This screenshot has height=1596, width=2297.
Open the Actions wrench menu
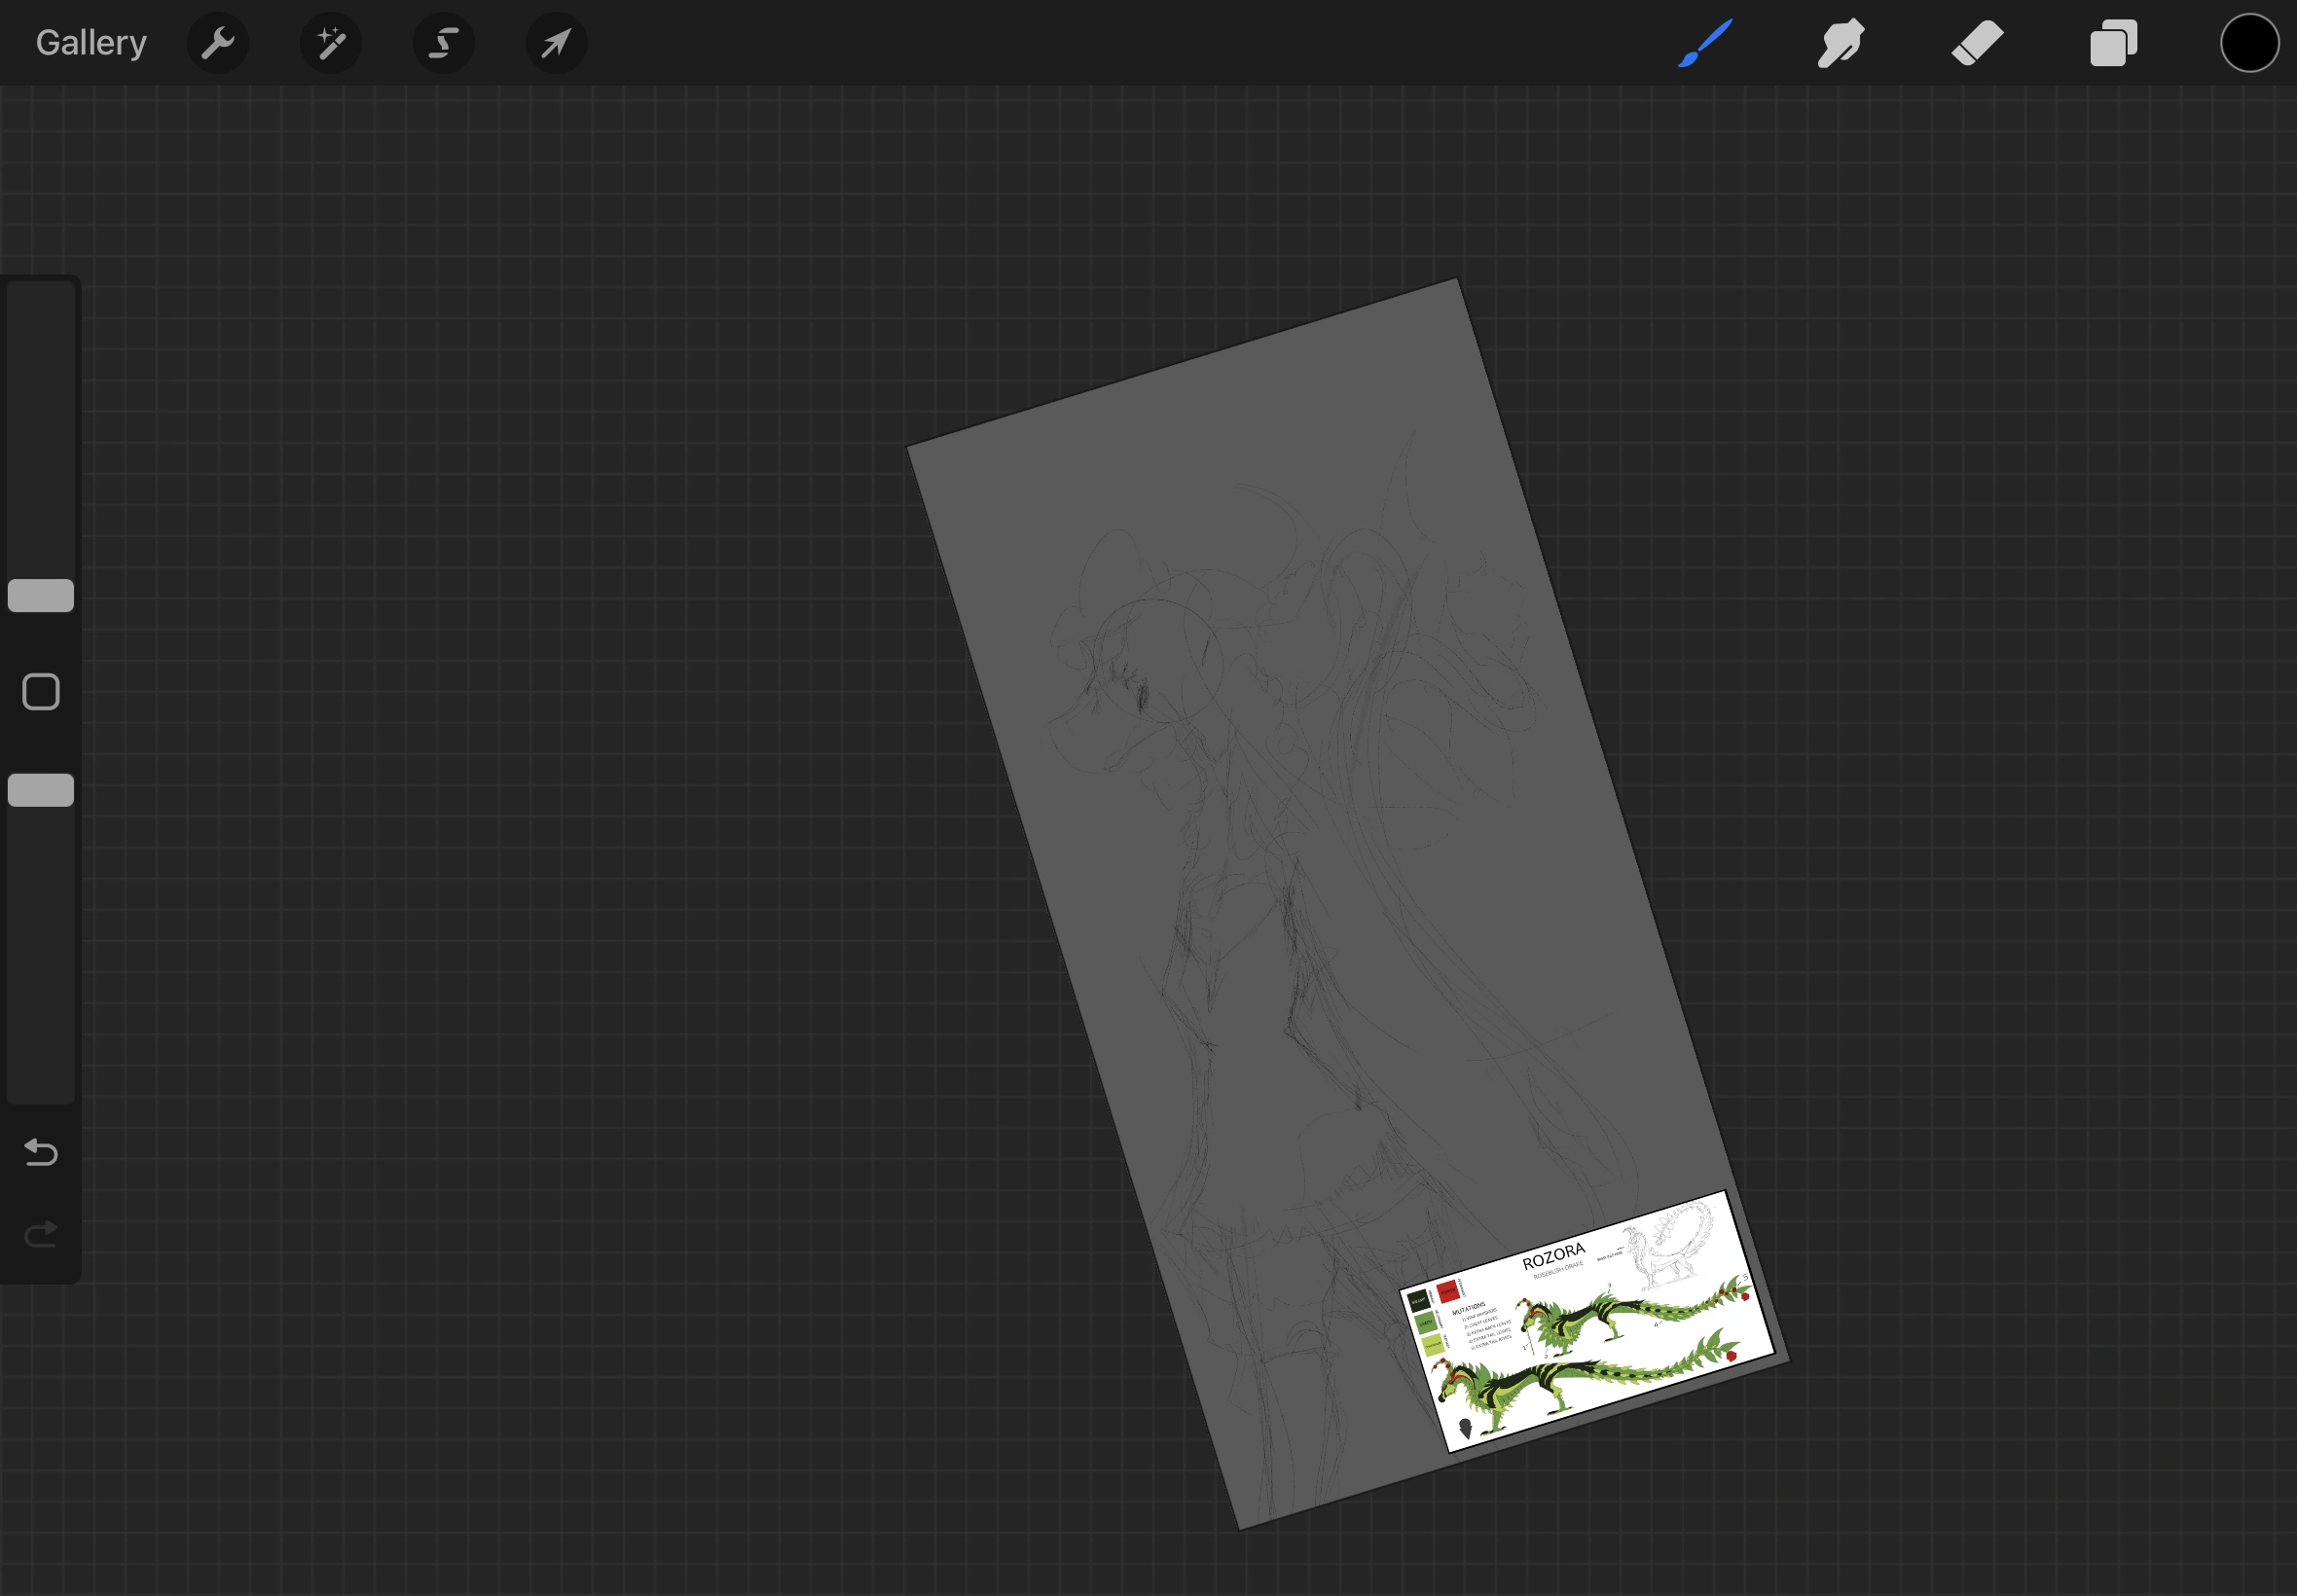click(x=217, y=43)
